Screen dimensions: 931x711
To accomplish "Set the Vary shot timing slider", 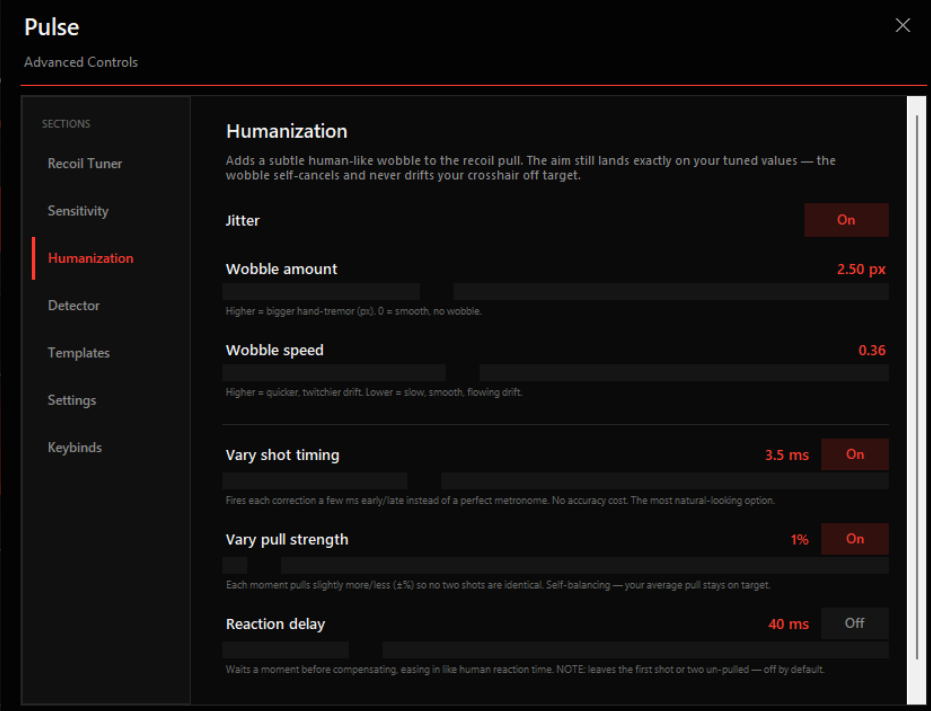I will coord(556,481).
